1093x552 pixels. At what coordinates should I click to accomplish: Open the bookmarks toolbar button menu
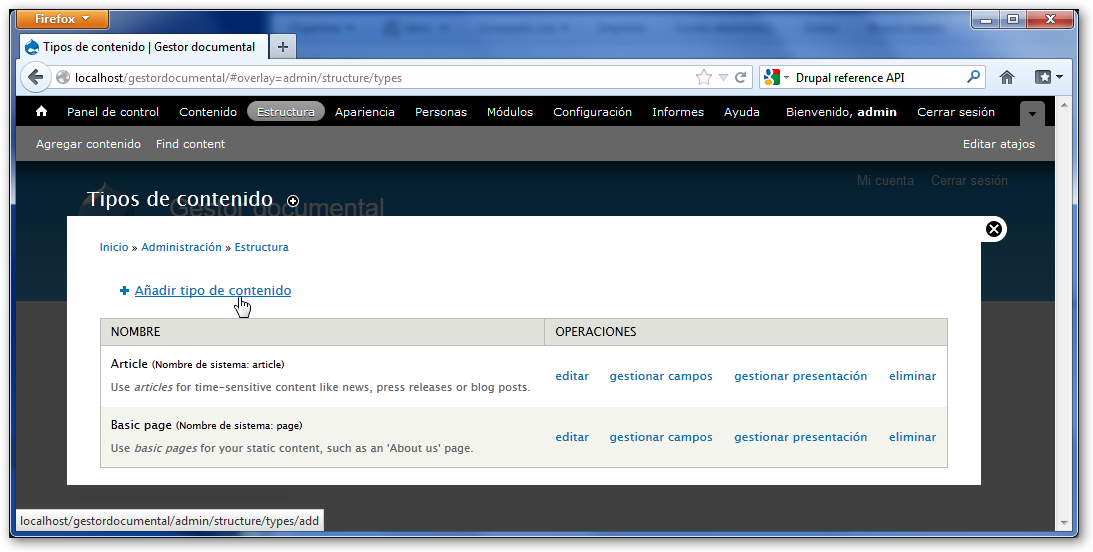pyautogui.click(x=1048, y=77)
